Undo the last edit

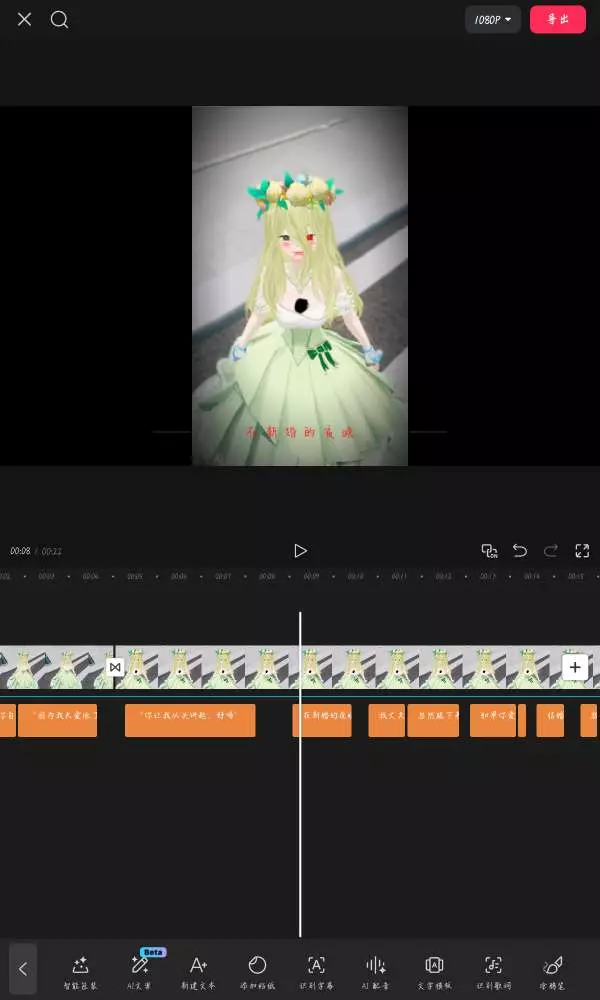tap(520, 551)
